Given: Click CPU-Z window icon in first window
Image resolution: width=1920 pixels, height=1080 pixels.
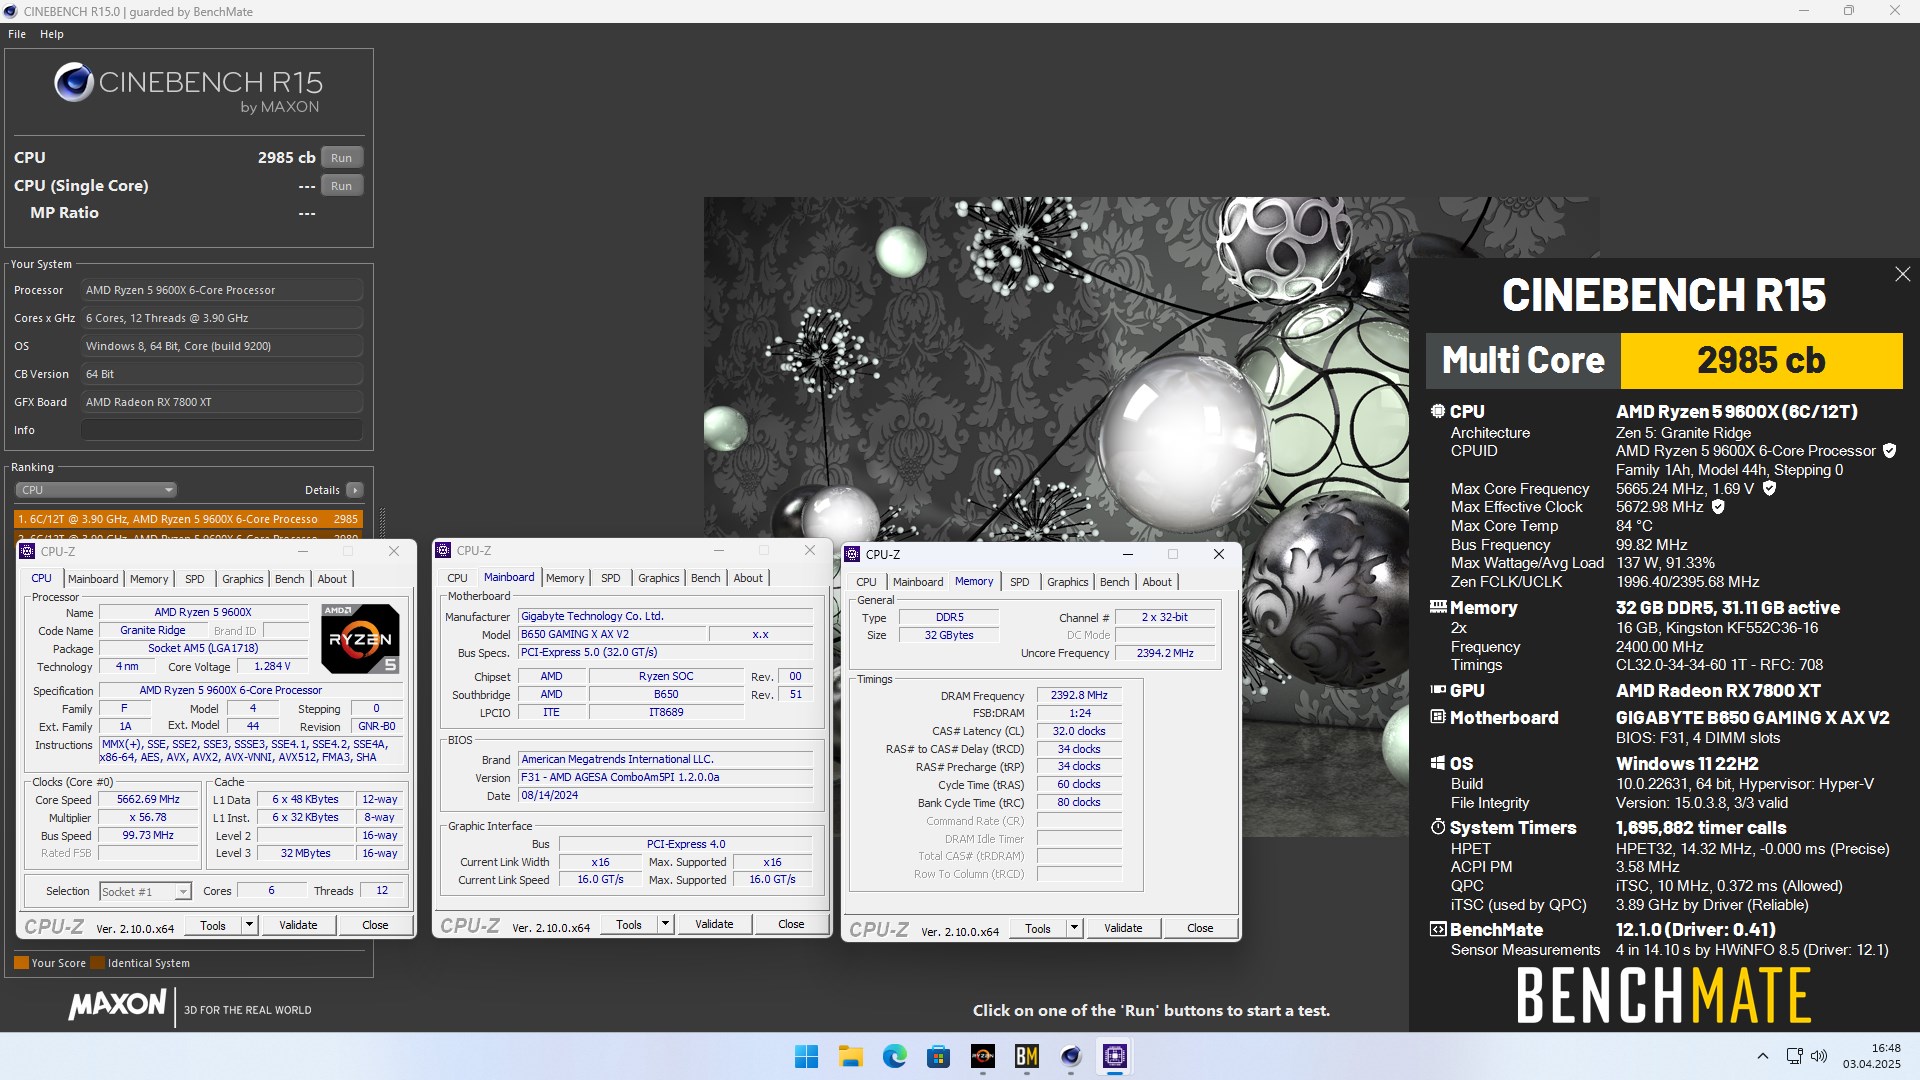Looking at the screenshot, I should 27,551.
